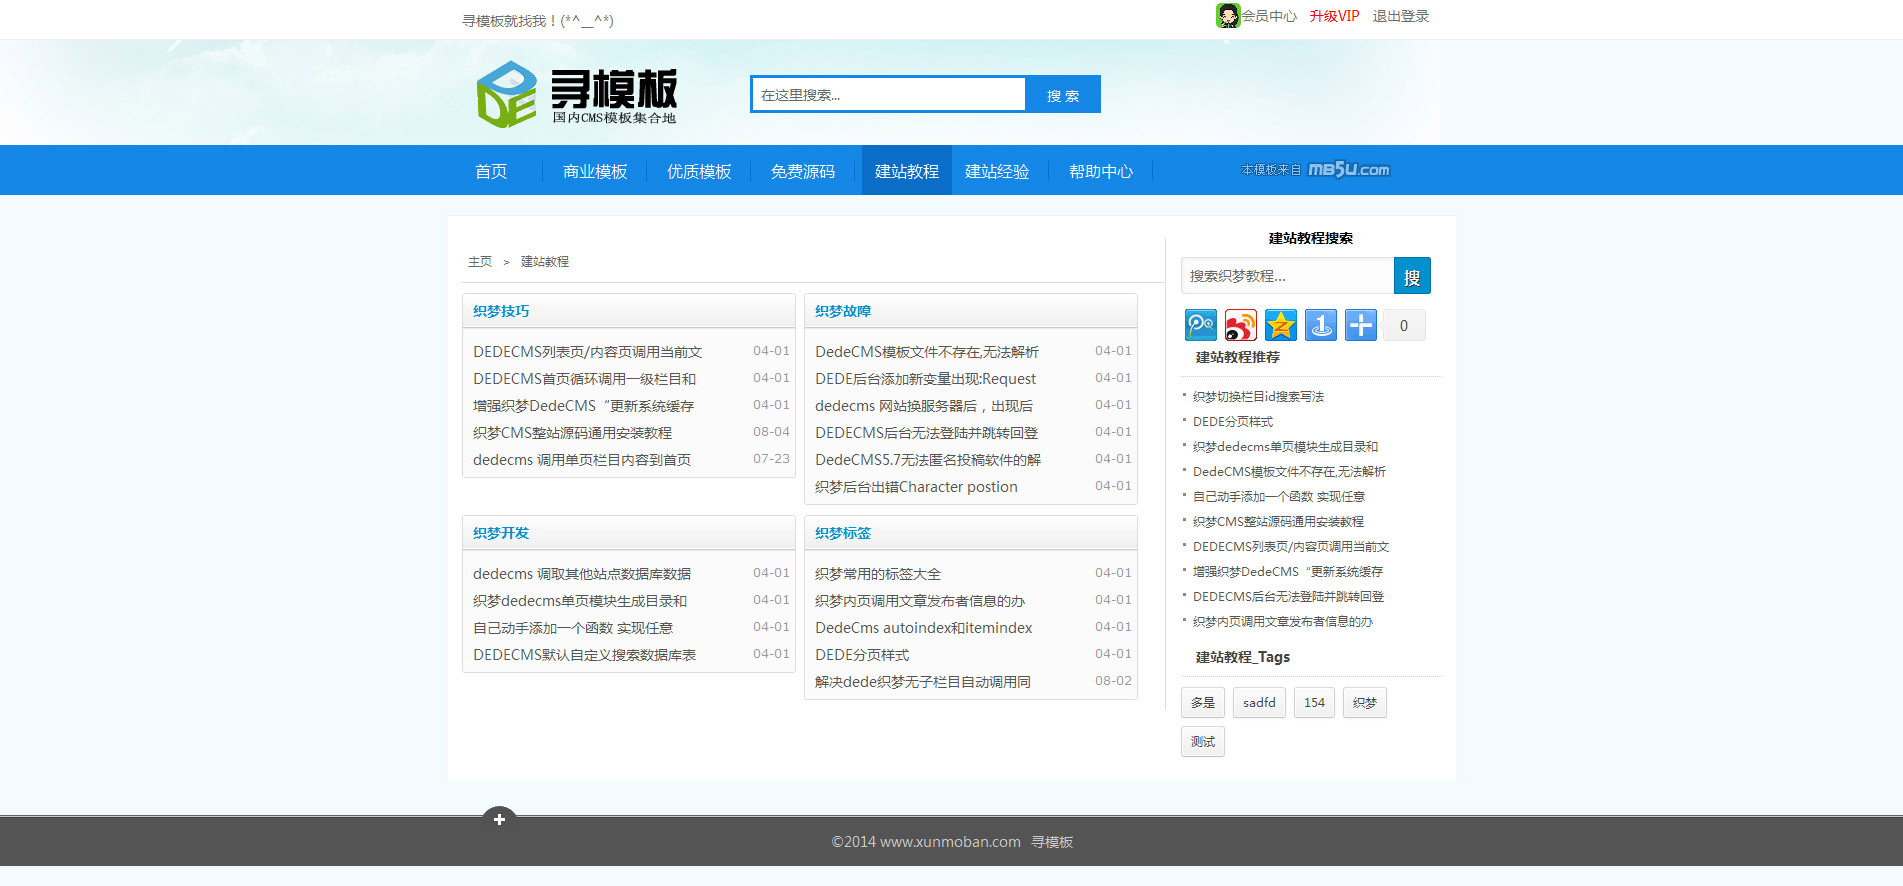
Task: Click the 寻模板 site logo
Action: (577, 95)
